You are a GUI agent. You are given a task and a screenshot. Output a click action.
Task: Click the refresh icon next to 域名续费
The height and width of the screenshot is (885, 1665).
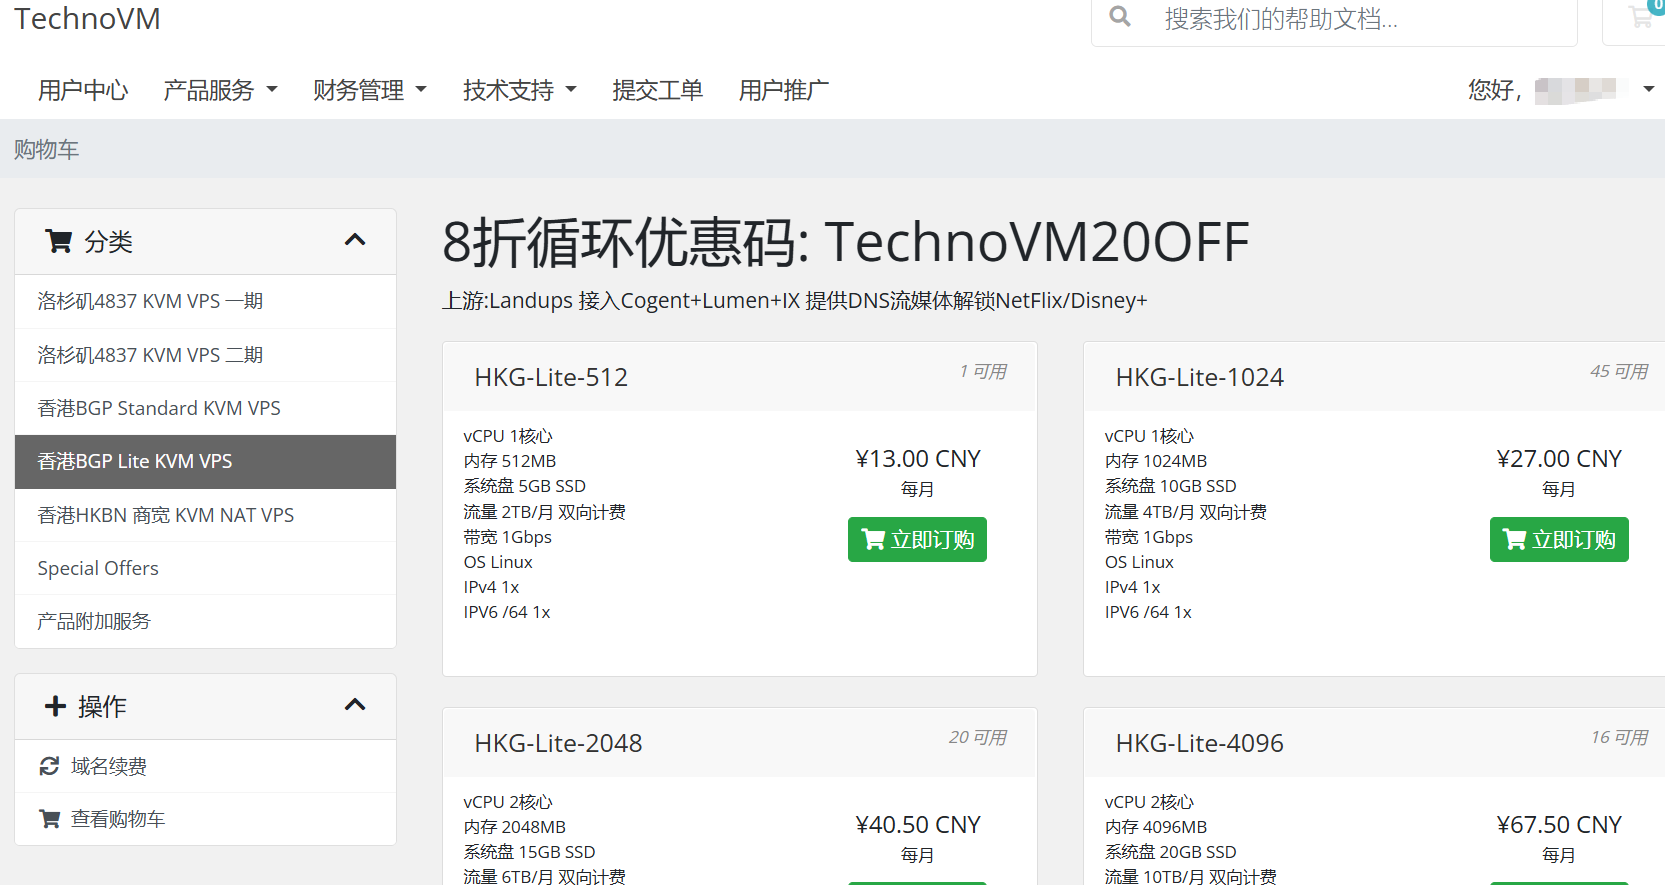click(49, 766)
